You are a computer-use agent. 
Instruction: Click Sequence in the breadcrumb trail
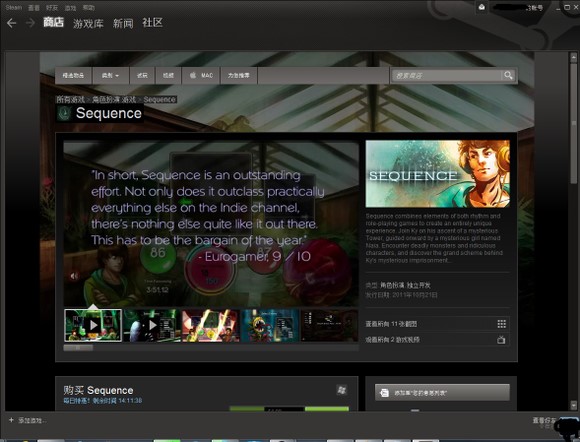tap(159, 99)
